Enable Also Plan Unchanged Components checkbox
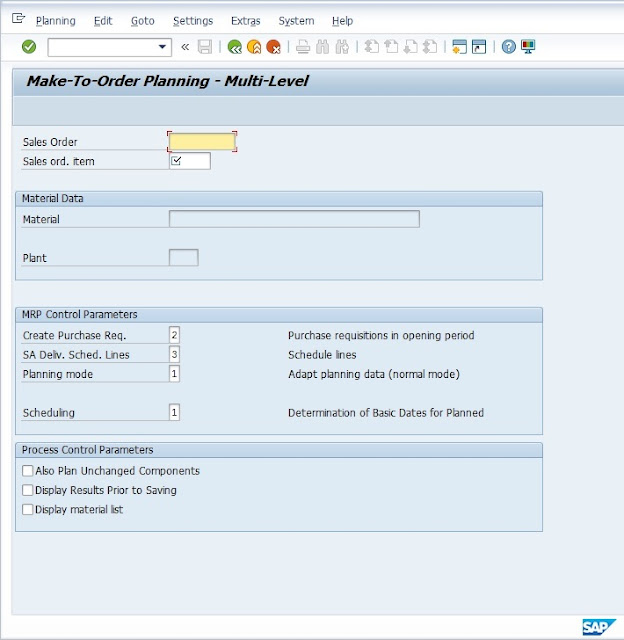Image resolution: width=624 pixels, height=640 pixels. pos(28,471)
